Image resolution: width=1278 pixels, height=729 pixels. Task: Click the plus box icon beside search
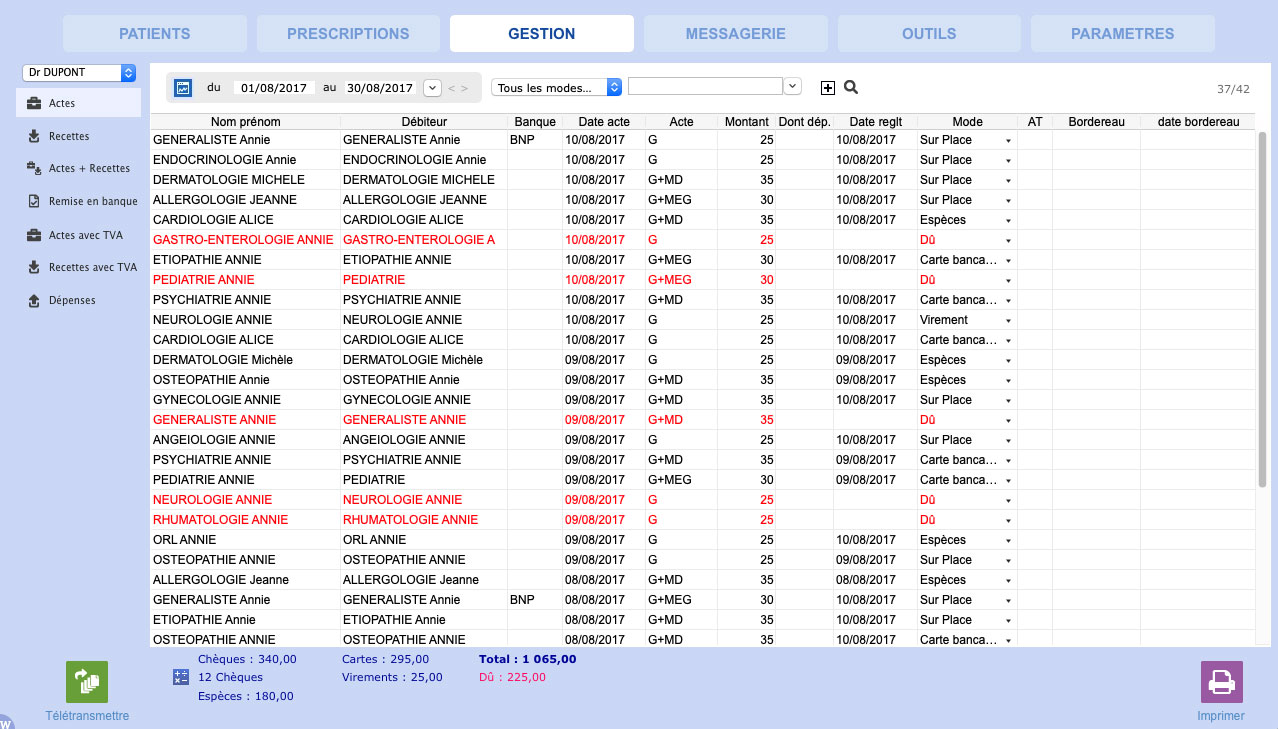(827, 88)
